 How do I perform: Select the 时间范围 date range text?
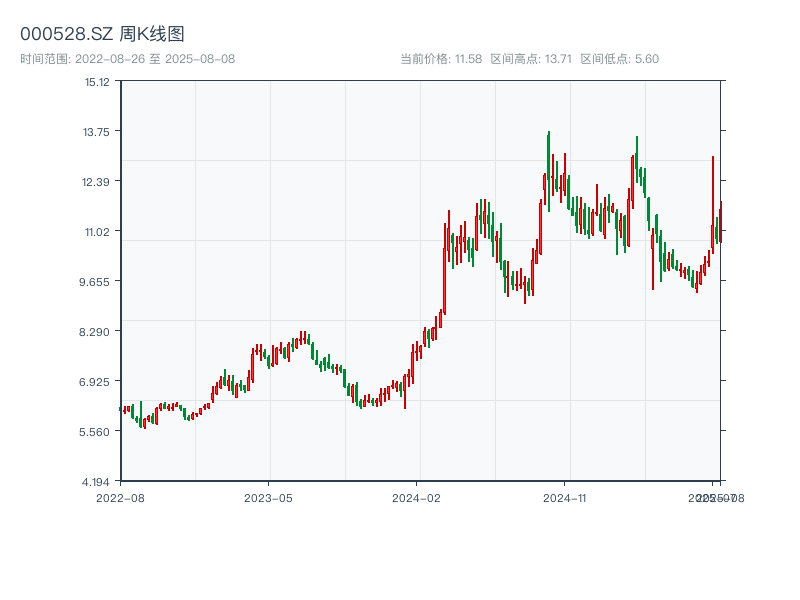point(128,59)
